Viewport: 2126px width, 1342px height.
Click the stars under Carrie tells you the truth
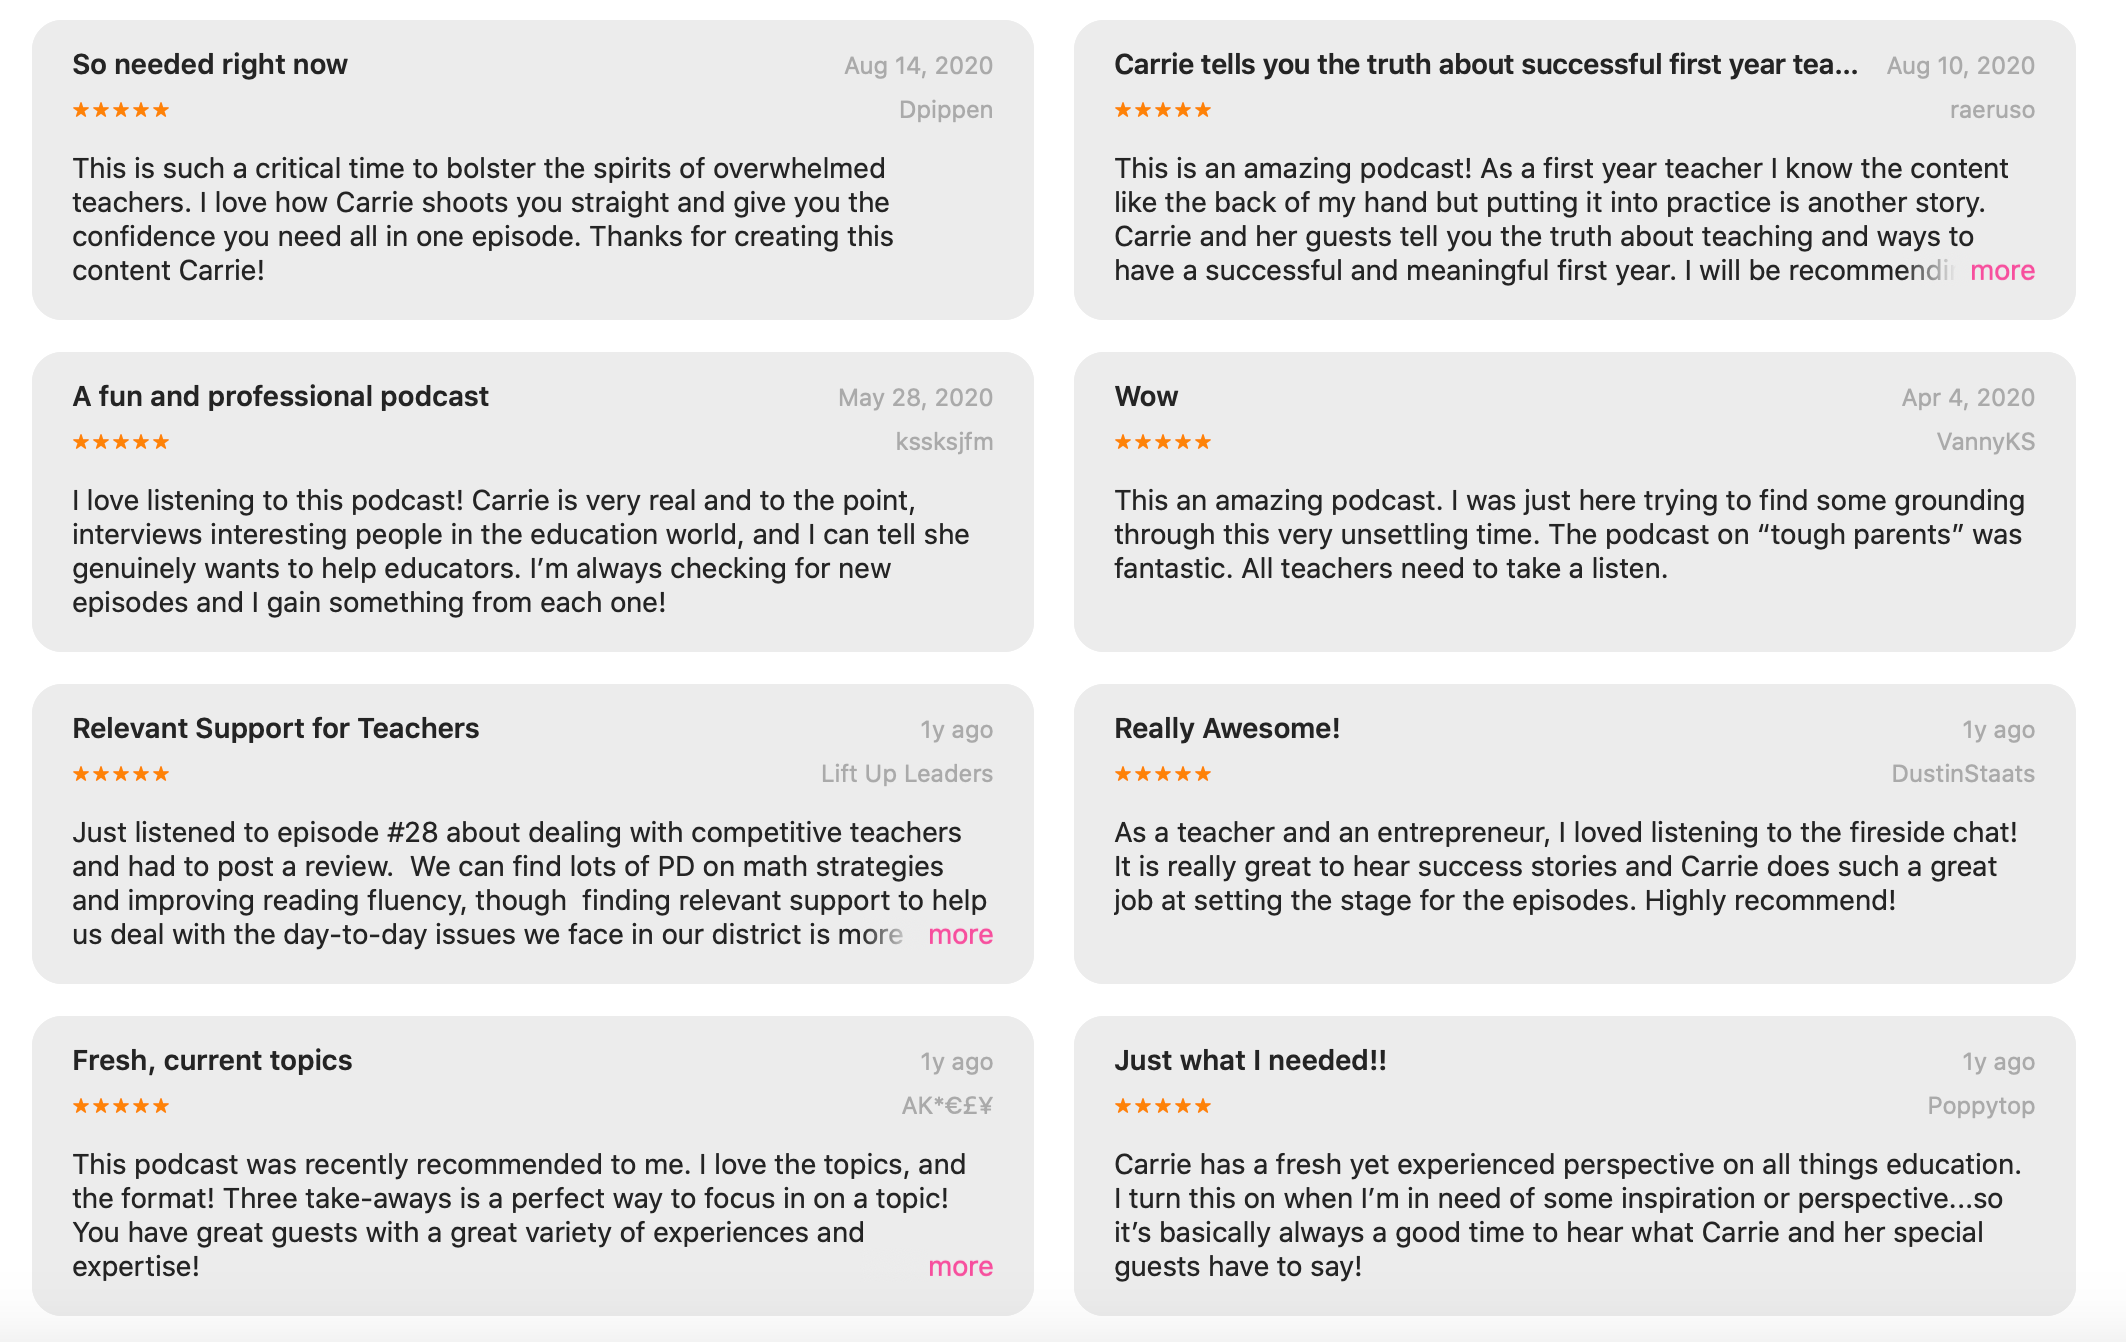1163,110
